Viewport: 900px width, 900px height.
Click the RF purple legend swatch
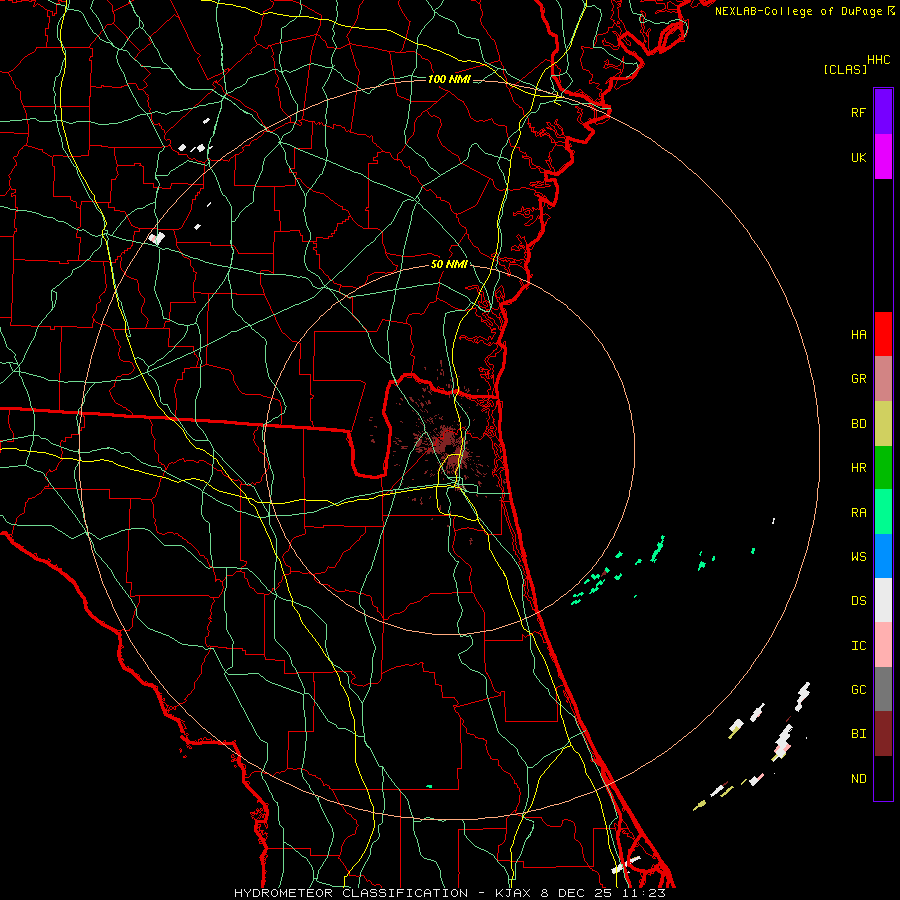883,112
